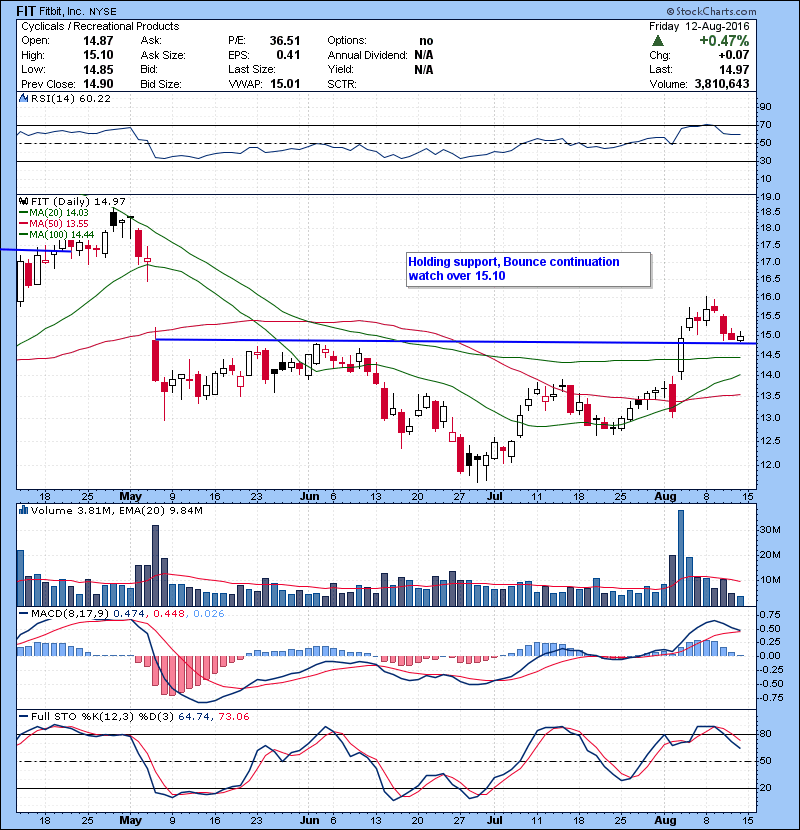Click Cyclicals / Recreational Products sector text
Screen dimensions: 800x830
(100, 26)
